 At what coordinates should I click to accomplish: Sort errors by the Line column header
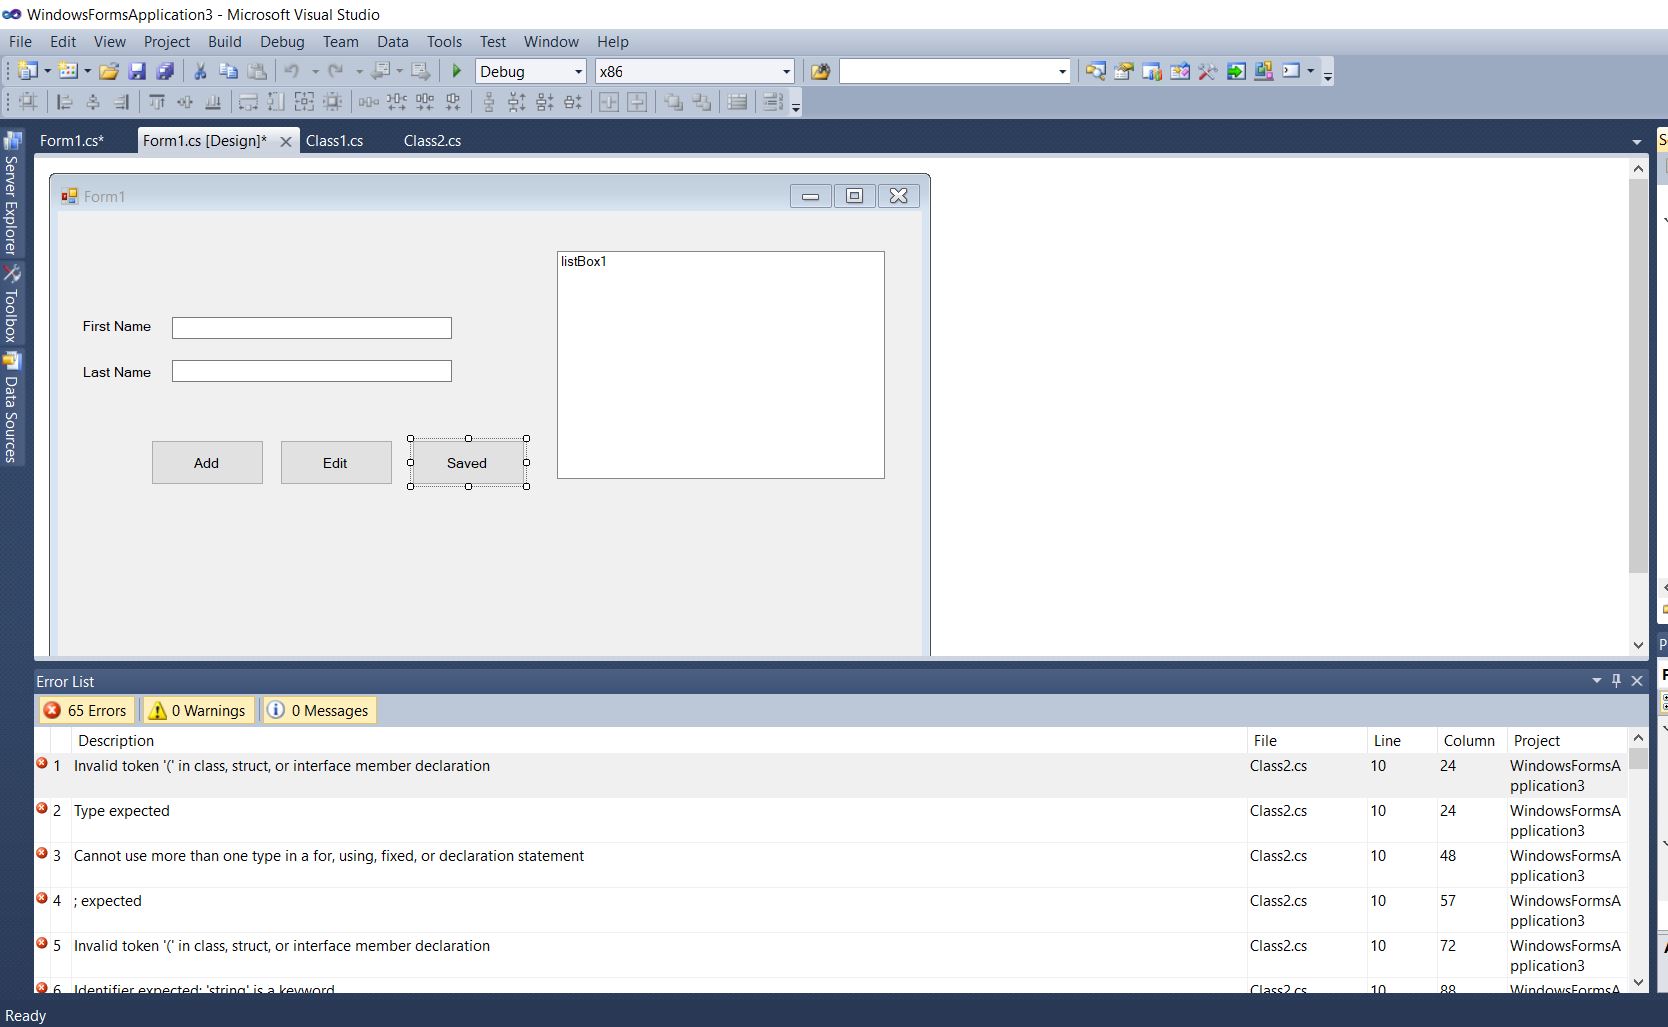point(1402,741)
